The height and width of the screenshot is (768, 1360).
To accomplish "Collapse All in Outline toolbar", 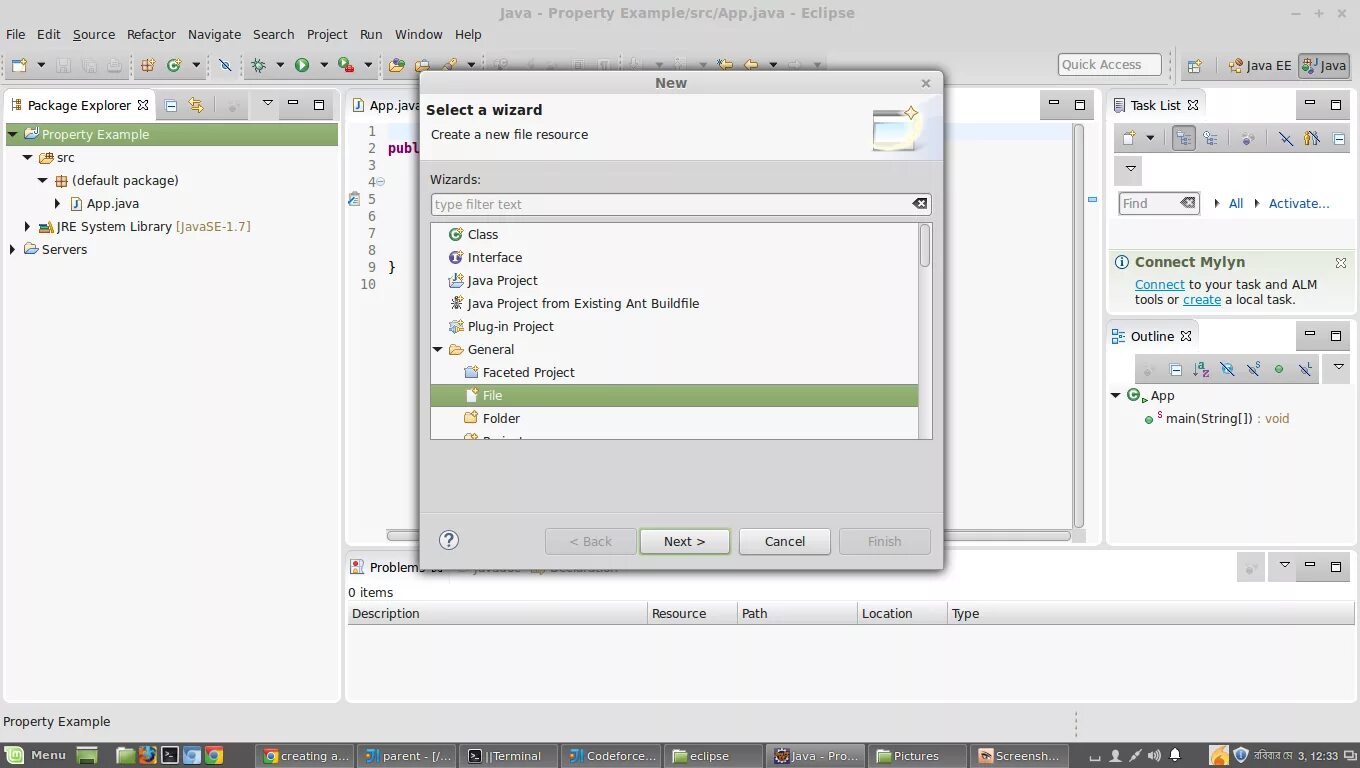I will [x=1176, y=370].
